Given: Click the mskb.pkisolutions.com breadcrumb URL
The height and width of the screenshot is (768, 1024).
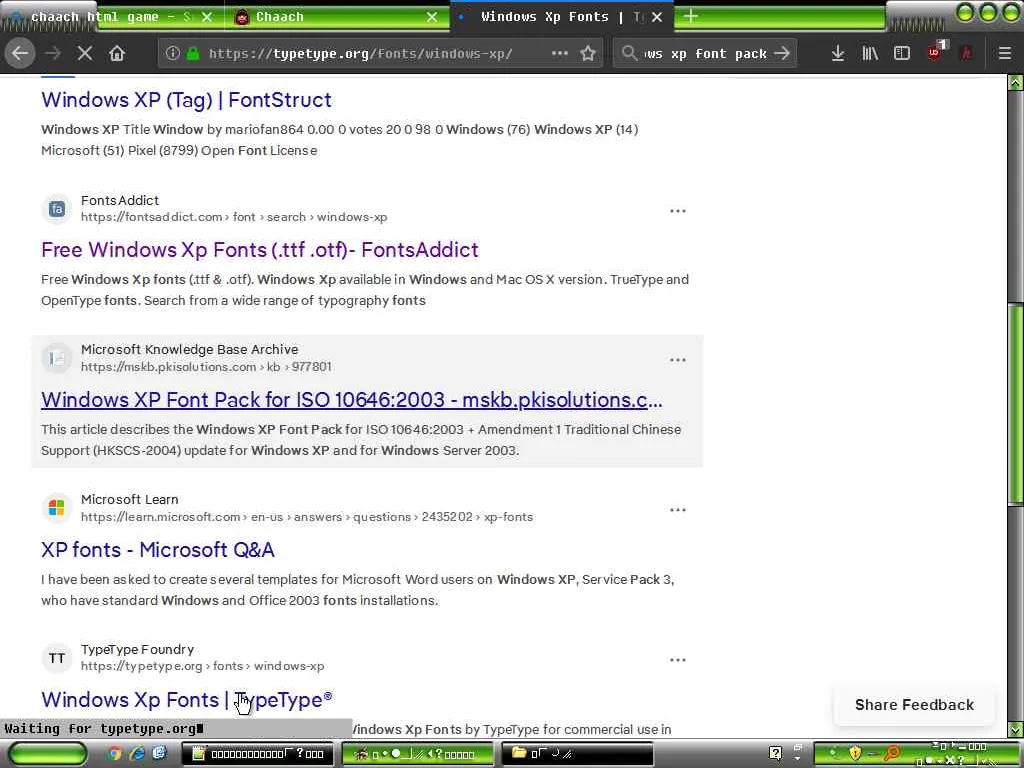Looking at the screenshot, I should pyautogui.click(x=206, y=367).
